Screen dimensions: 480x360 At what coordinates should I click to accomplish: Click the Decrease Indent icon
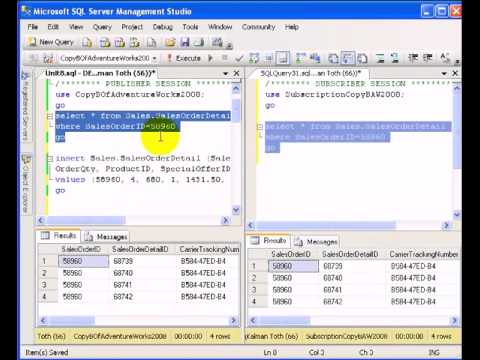click(413, 58)
